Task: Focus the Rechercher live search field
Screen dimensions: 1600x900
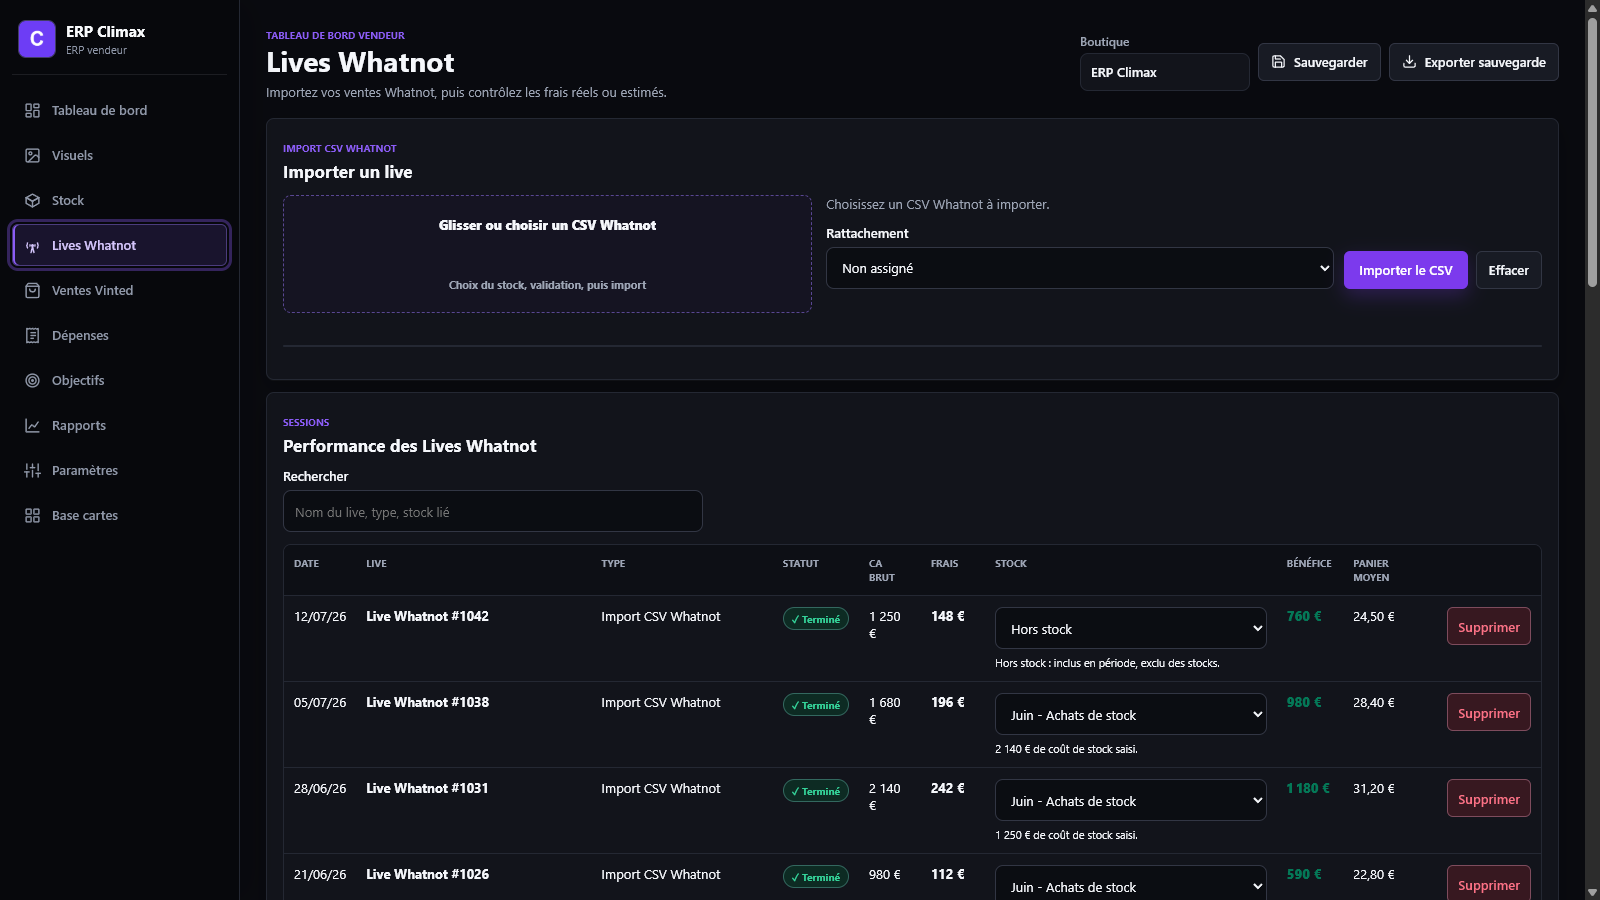Action: [x=492, y=511]
